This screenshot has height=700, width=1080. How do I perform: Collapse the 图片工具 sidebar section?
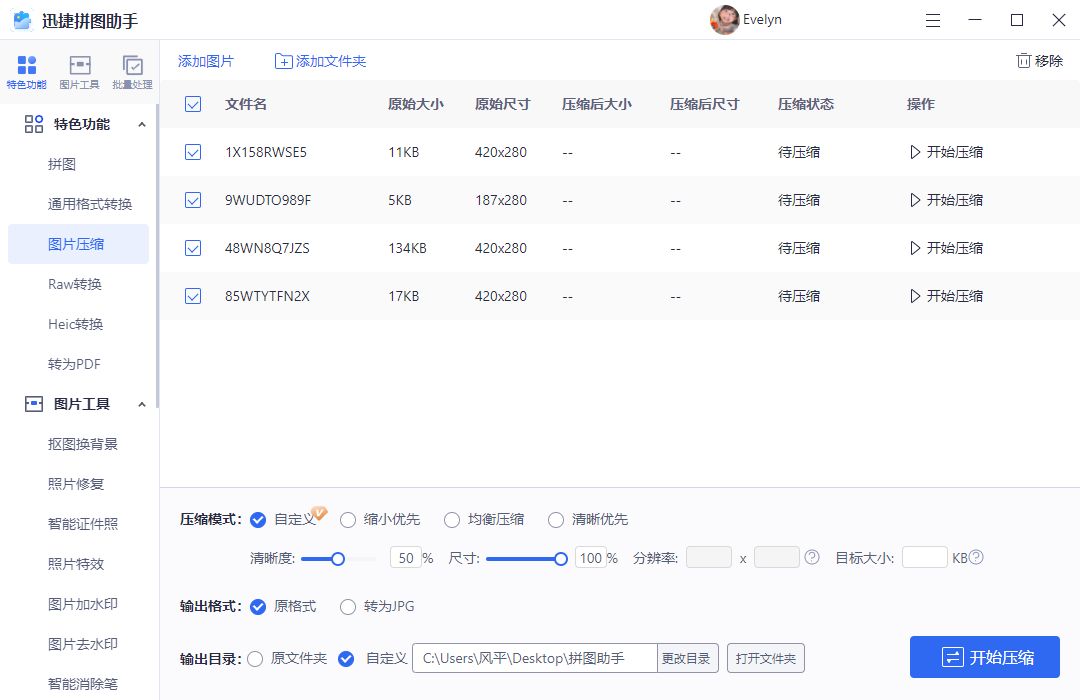143,404
